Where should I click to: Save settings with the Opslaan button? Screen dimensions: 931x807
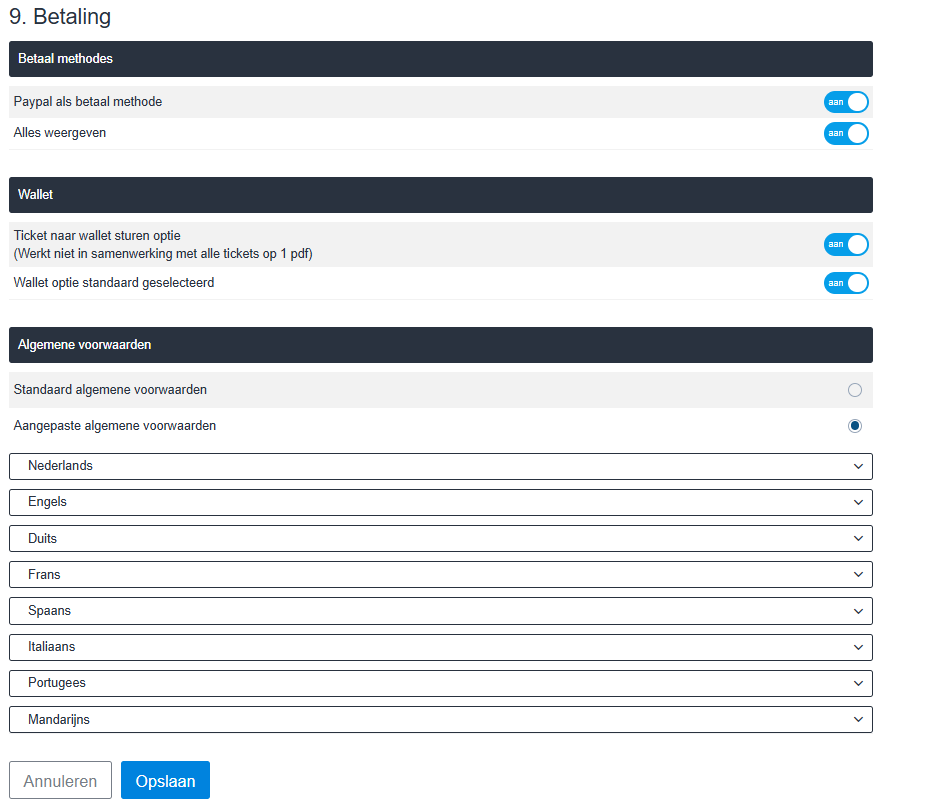pyautogui.click(x=165, y=781)
